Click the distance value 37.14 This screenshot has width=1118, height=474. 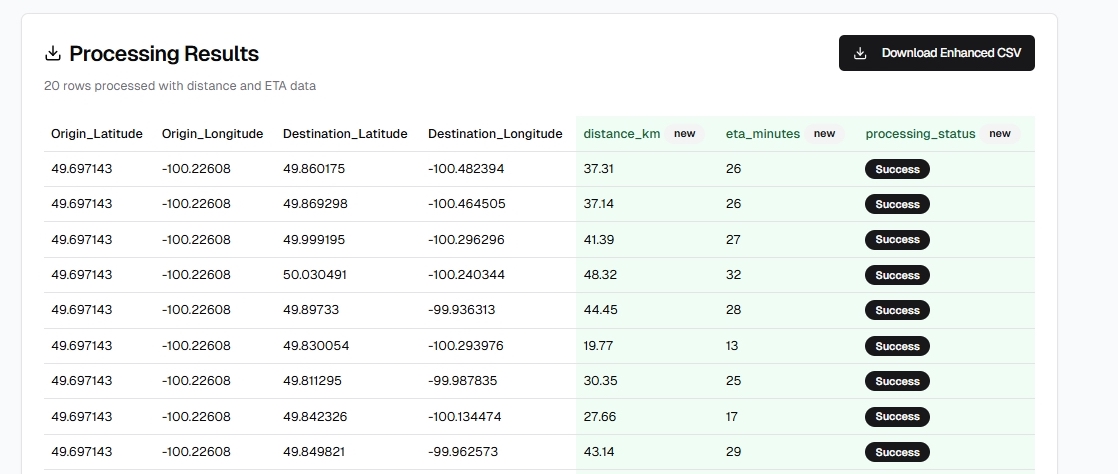[598, 204]
